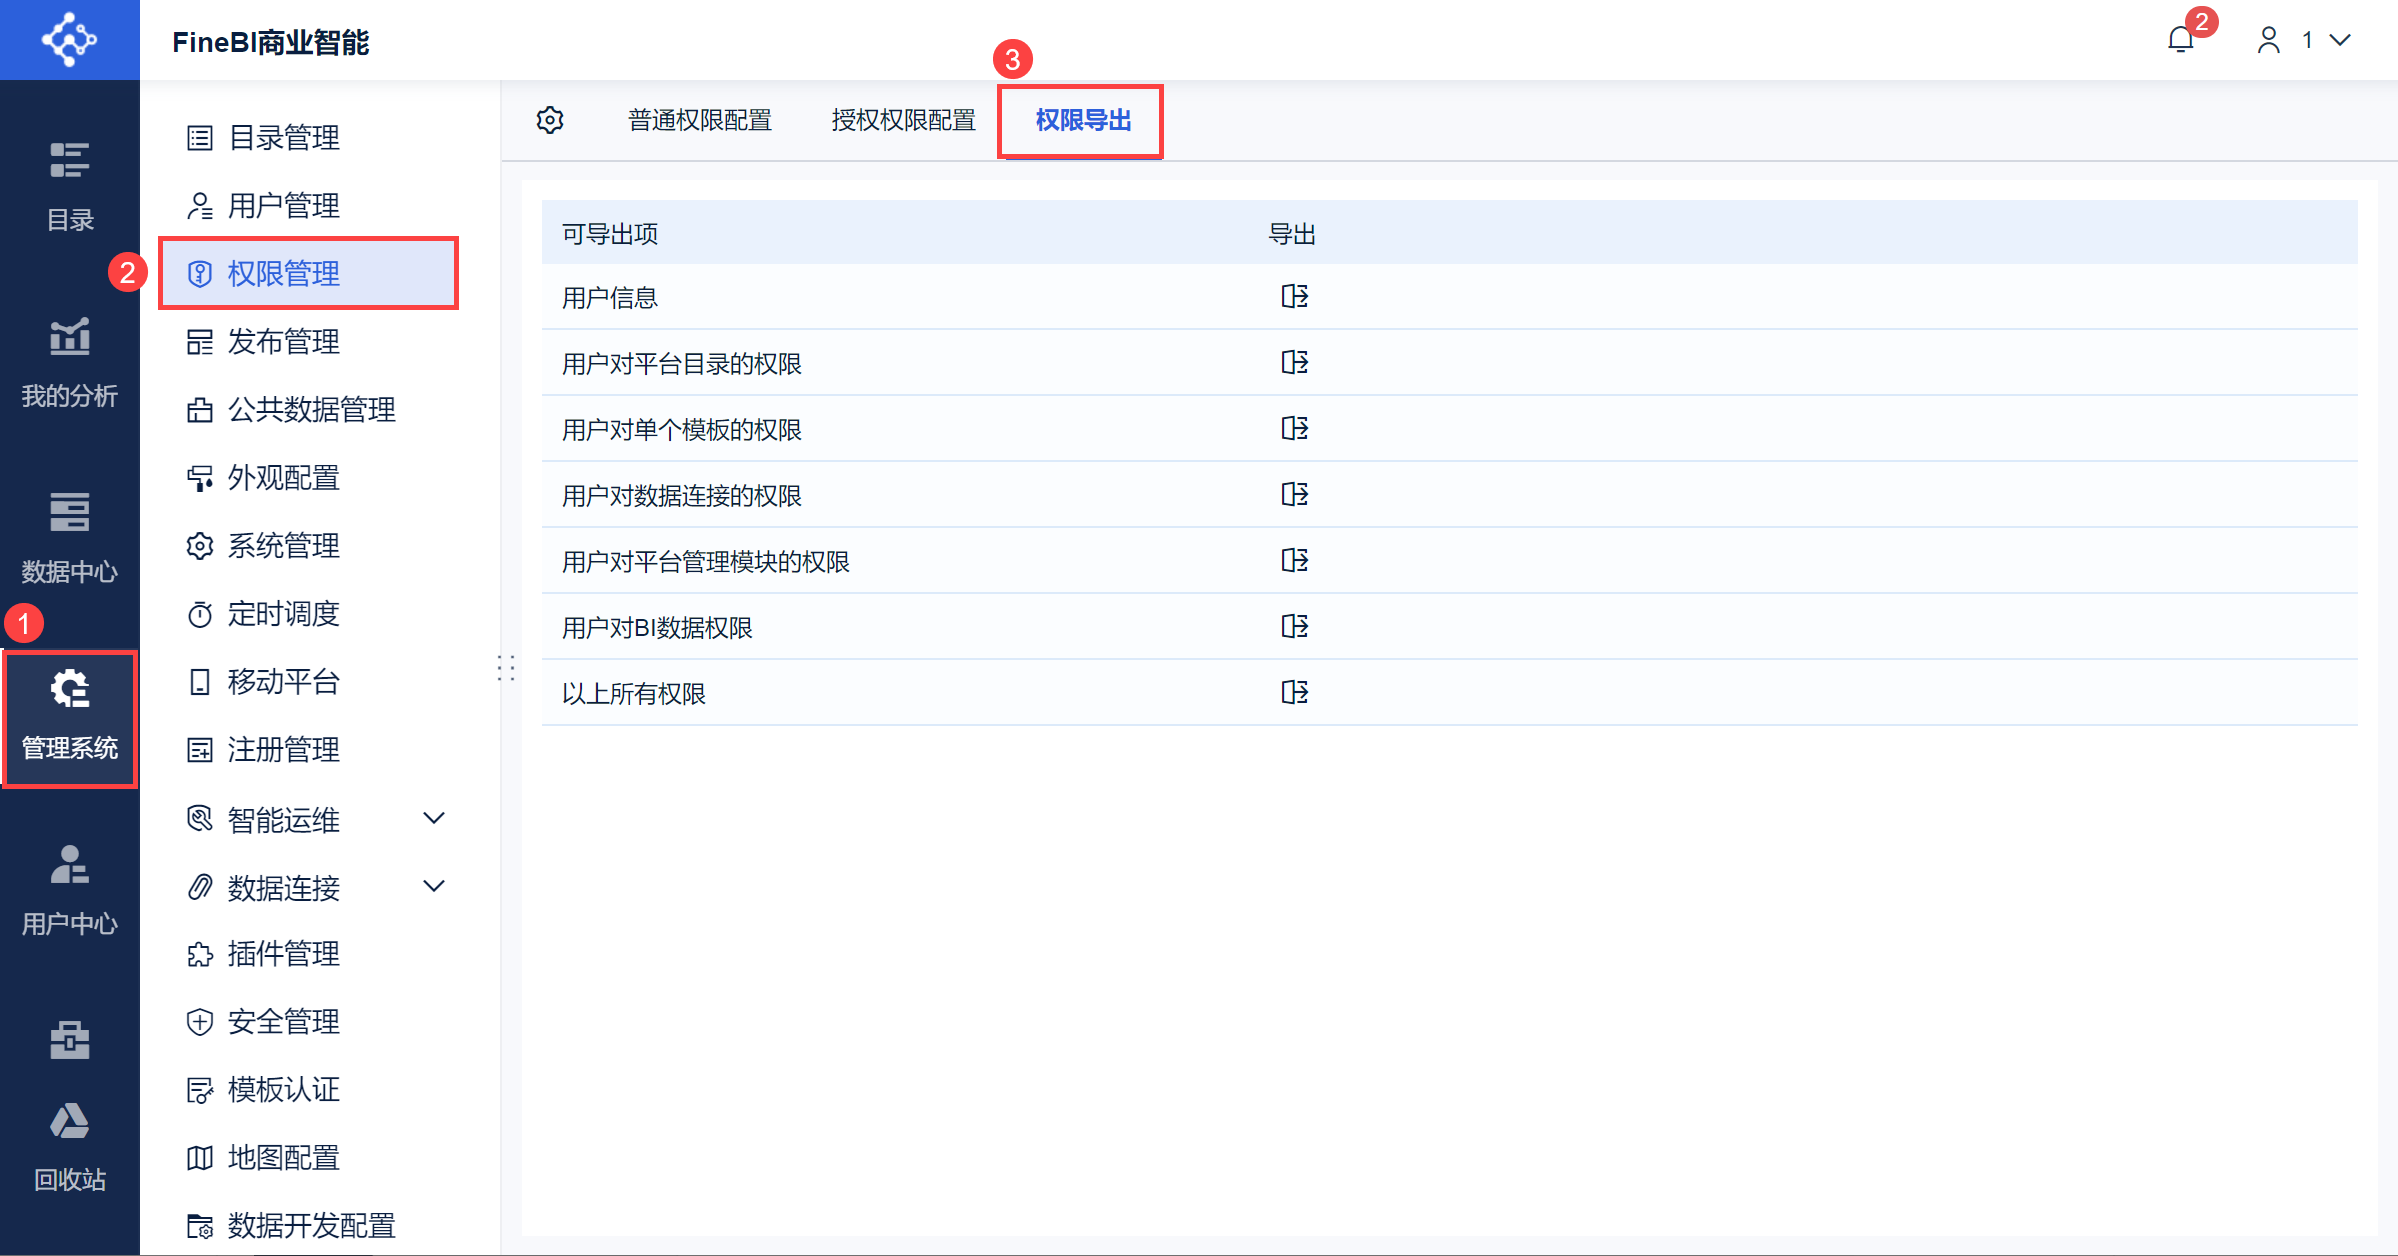Click FineBI logo at top left
This screenshot has height=1256, width=2398.
click(69, 40)
